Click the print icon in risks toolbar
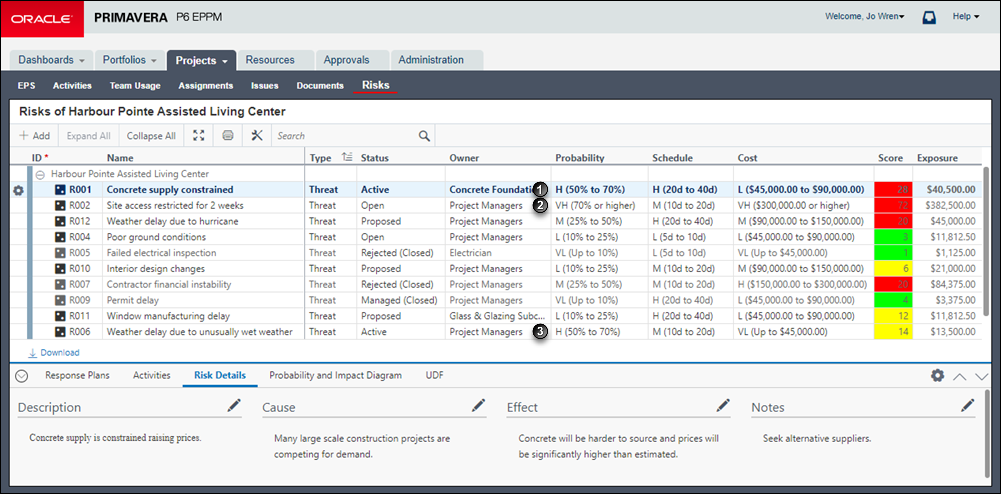The image size is (1001, 494). pos(228,136)
